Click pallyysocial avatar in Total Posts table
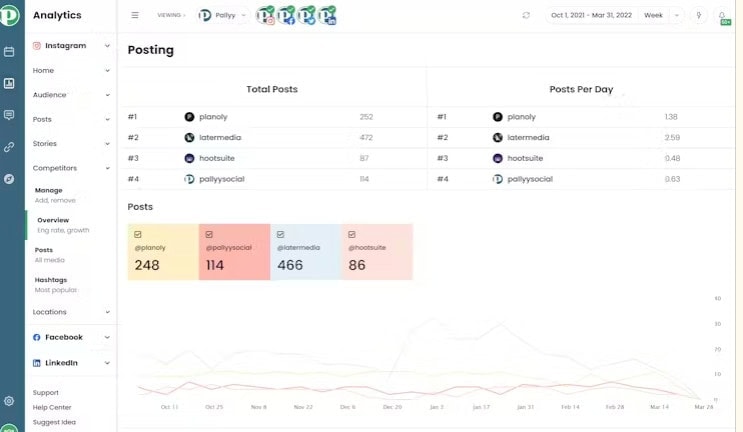Screen dimensions: 743x432 coord(189,179)
